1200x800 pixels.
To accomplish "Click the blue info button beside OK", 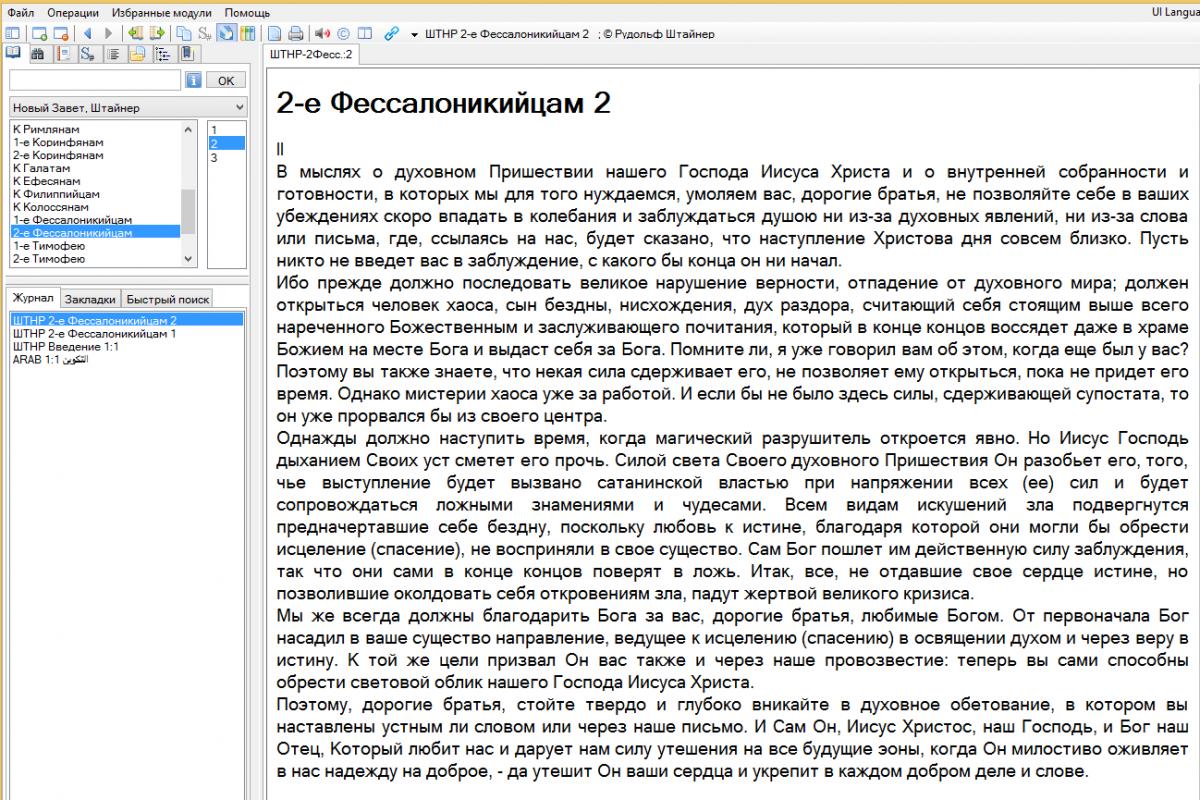I will 195,80.
